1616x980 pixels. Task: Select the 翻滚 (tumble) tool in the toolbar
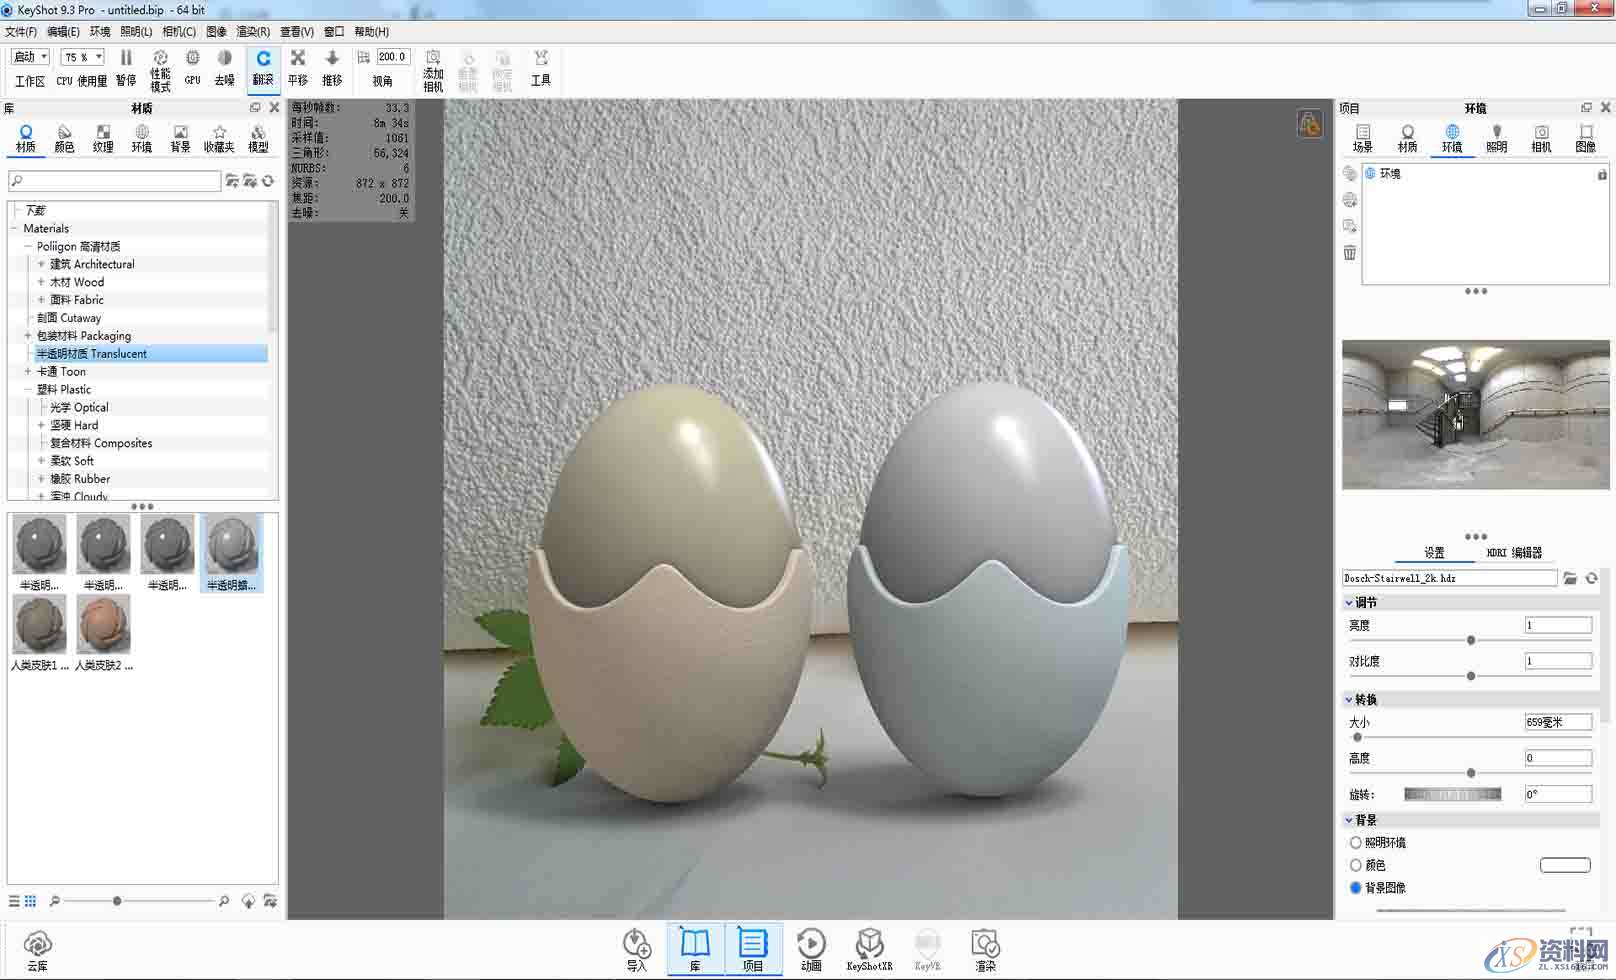click(262, 67)
